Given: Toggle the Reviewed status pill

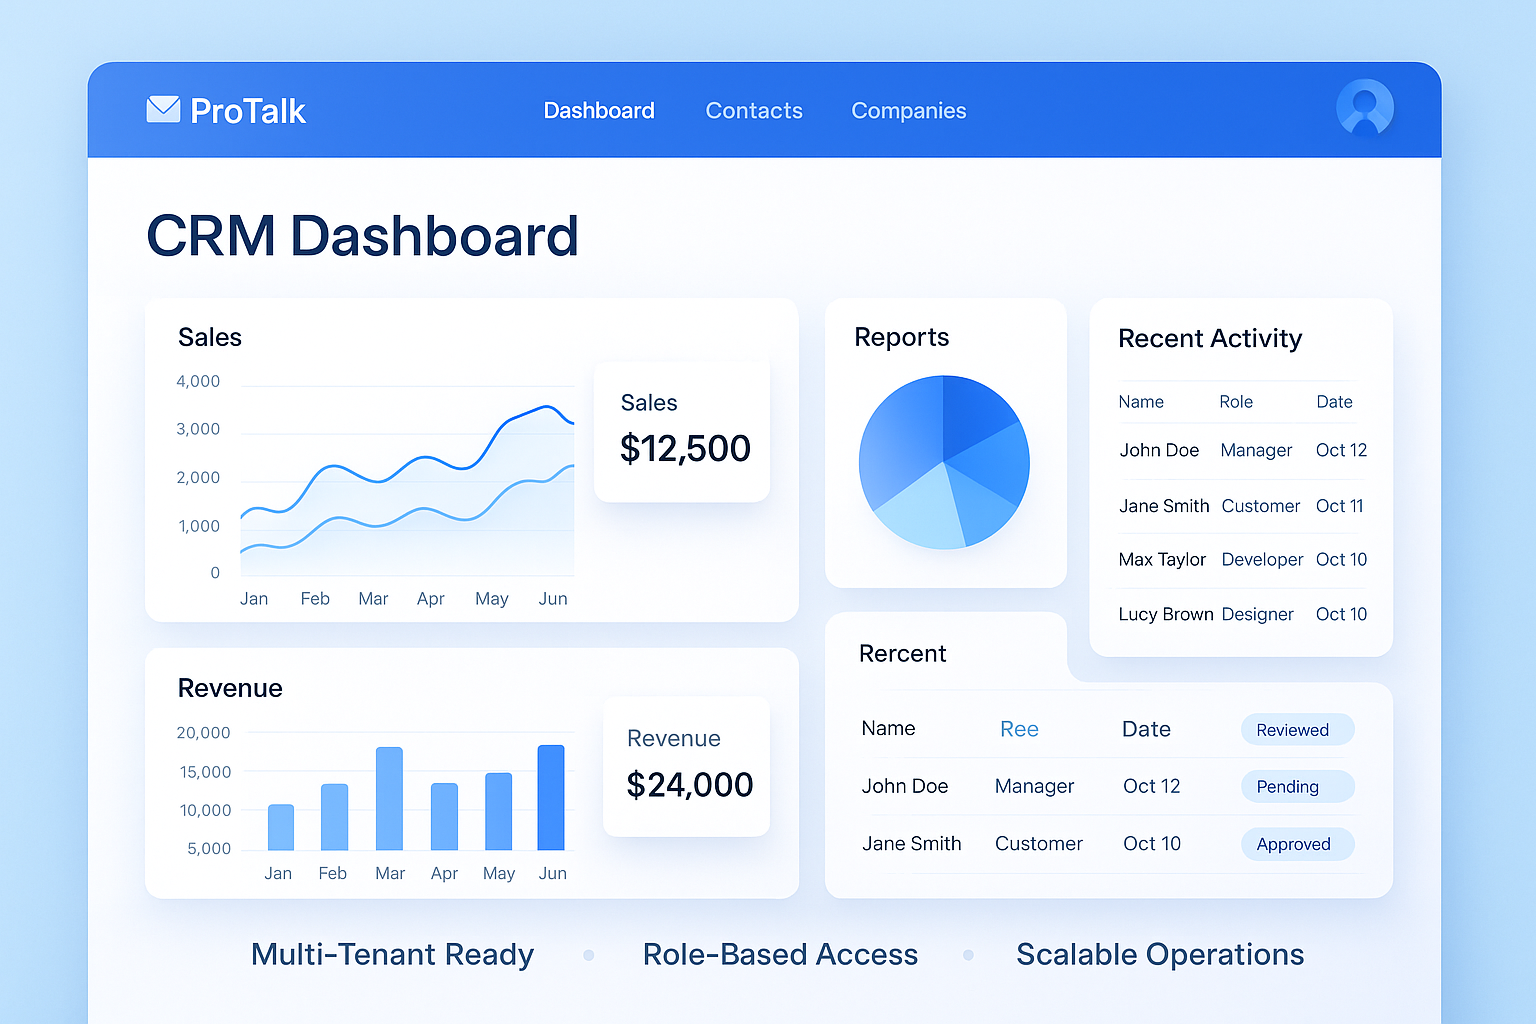Looking at the screenshot, I should tap(1297, 729).
